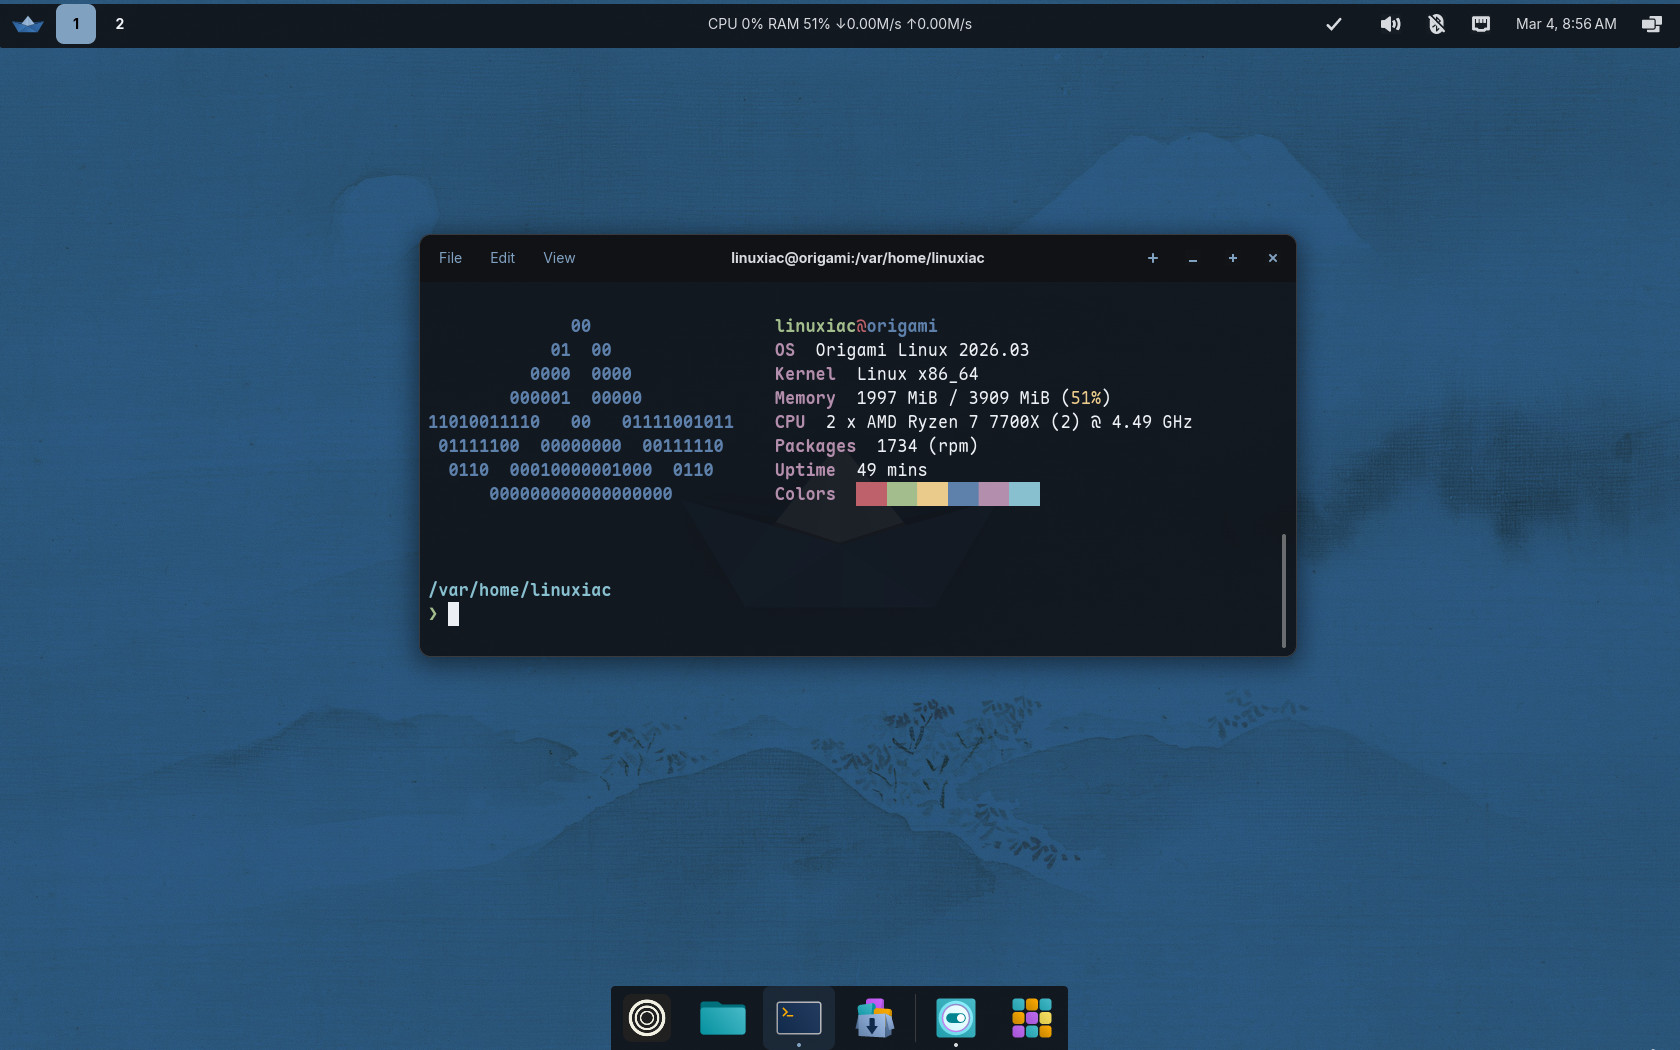Image resolution: width=1680 pixels, height=1050 pixels.
Task: Click the terminal icon in the dock
Action: pos(799,1018)
